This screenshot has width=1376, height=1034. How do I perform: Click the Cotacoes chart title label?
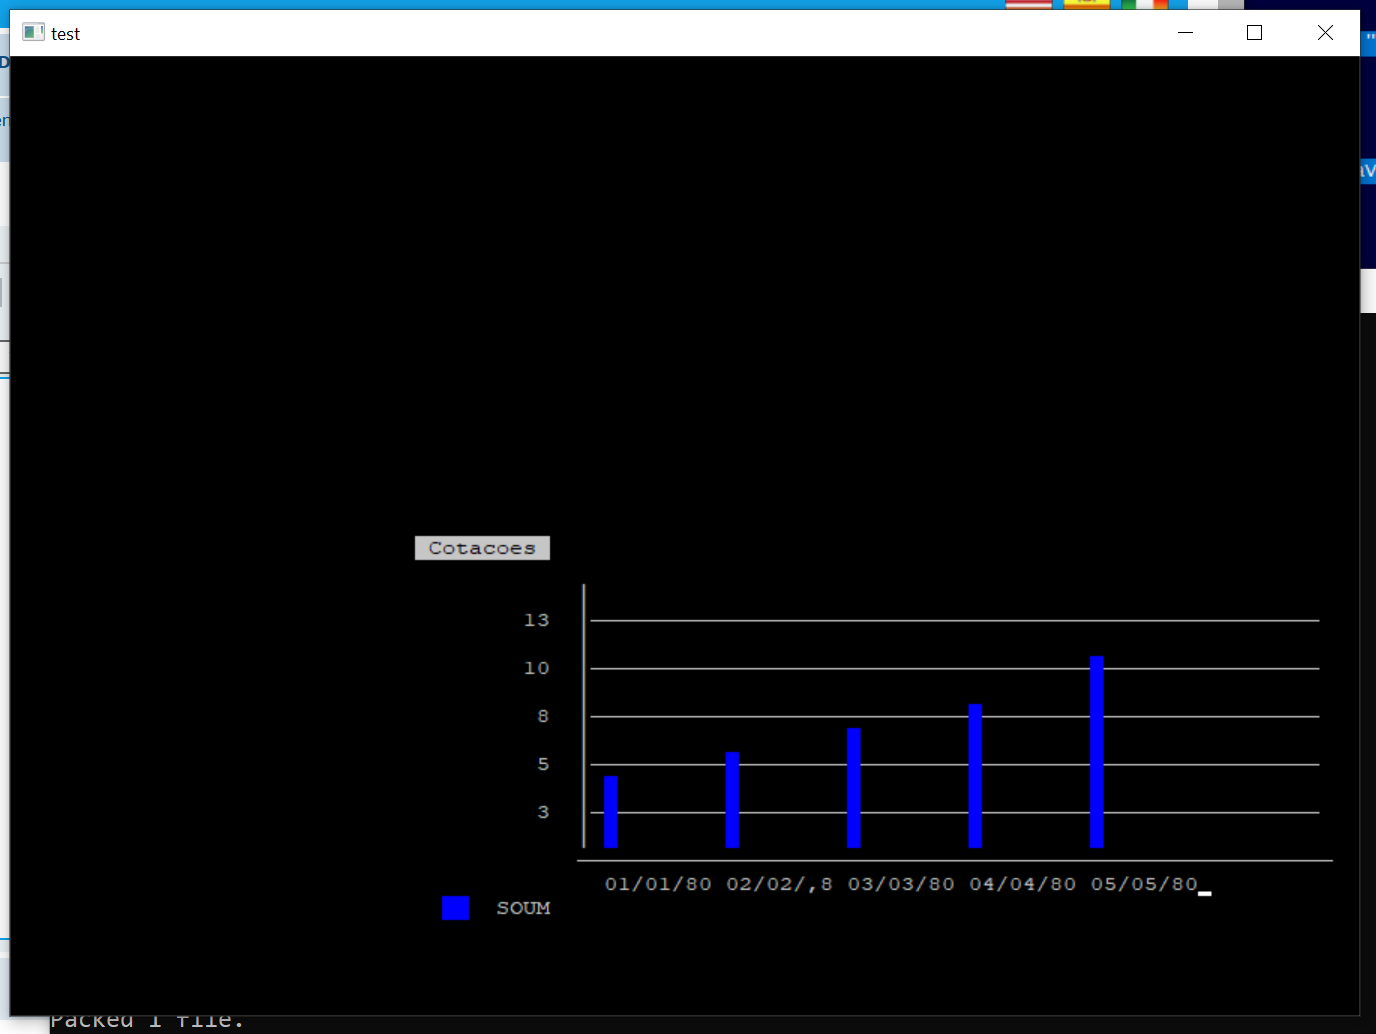(482, 548)
